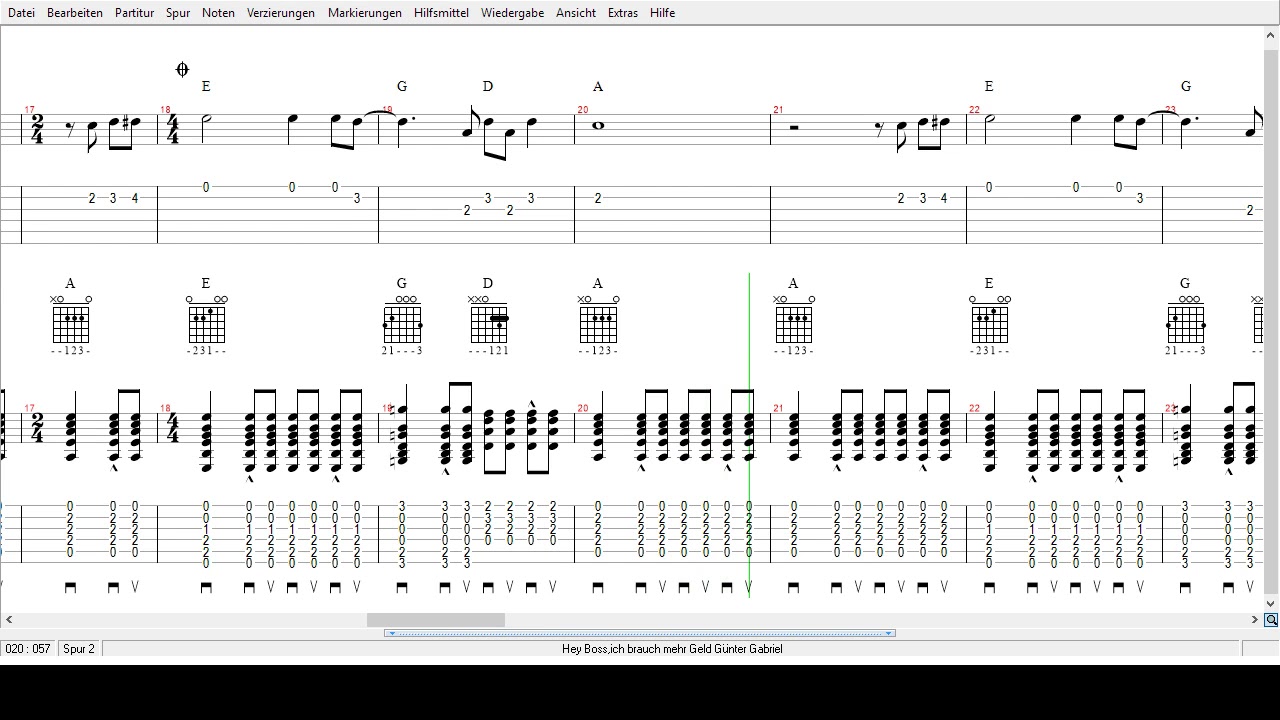Click the 4/4 time signature in top track

pos(173,129)
